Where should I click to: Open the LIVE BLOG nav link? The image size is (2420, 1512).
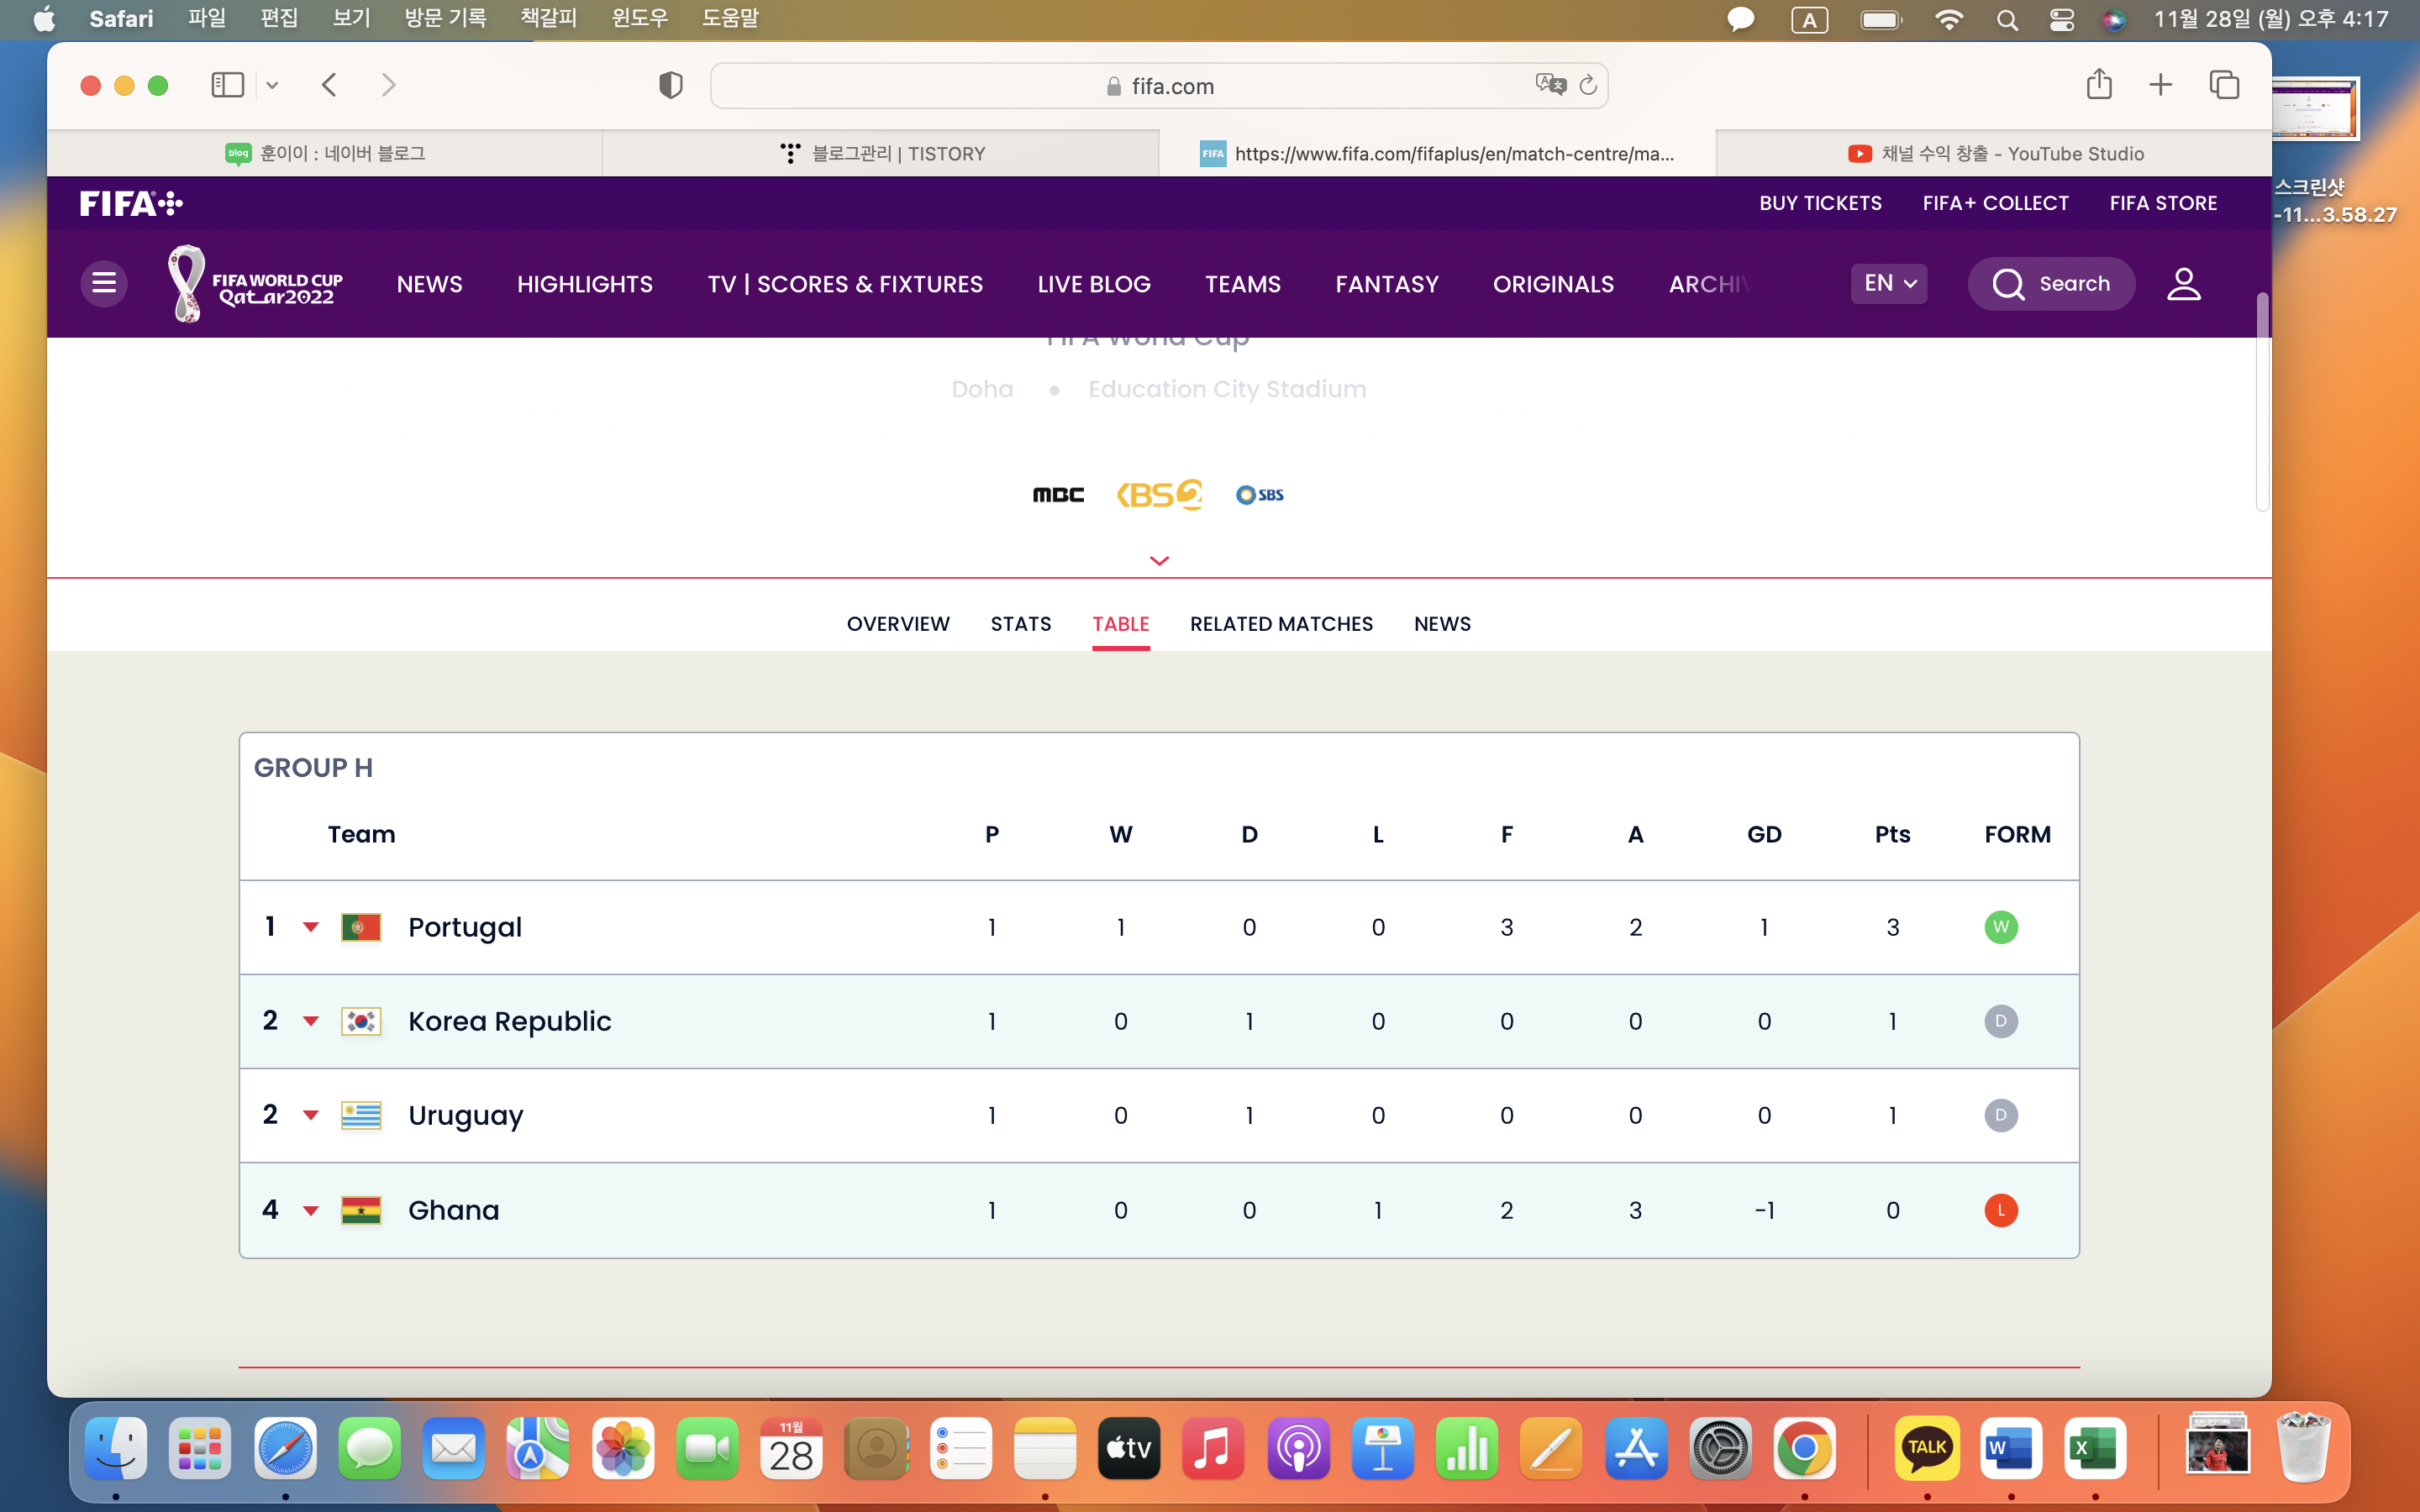tap(1094, 284)
